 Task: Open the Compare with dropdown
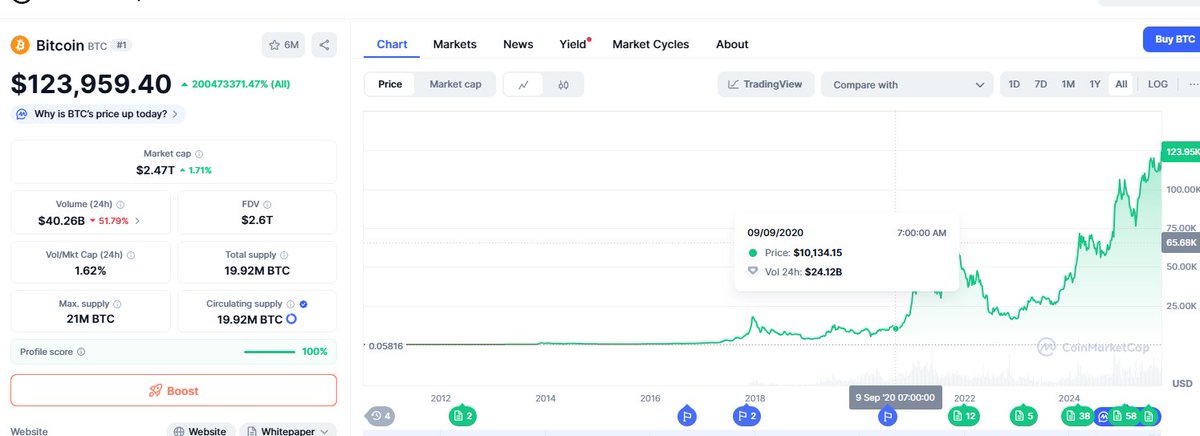point(907,85)
